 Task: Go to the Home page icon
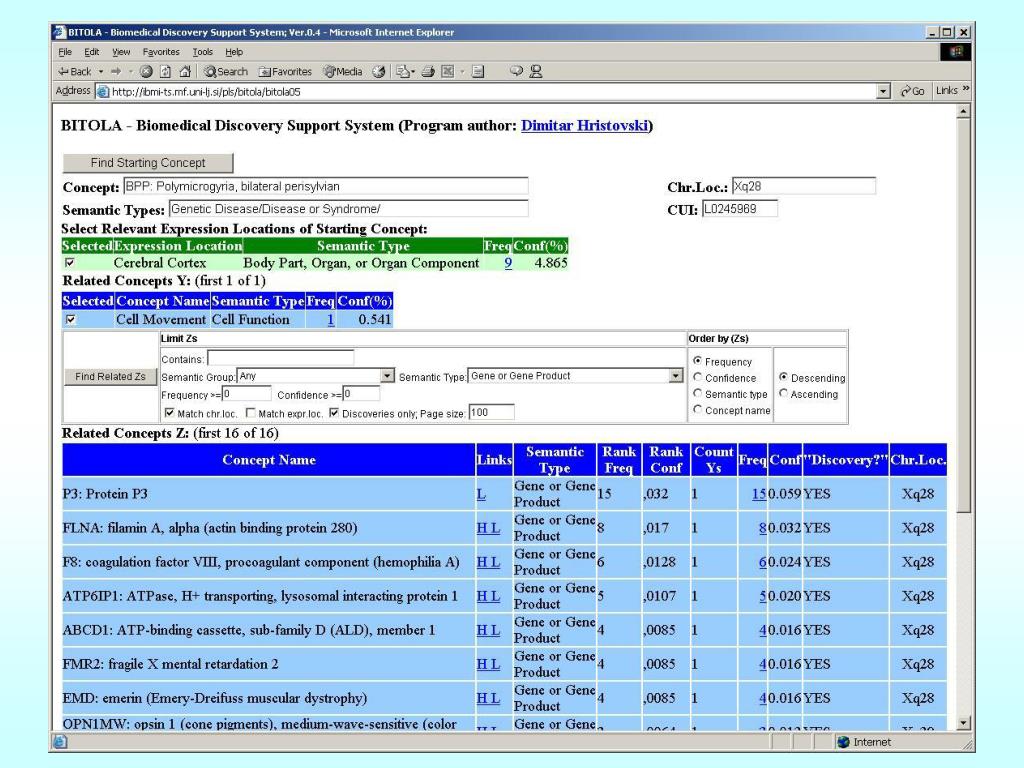(x=185, y=71)
